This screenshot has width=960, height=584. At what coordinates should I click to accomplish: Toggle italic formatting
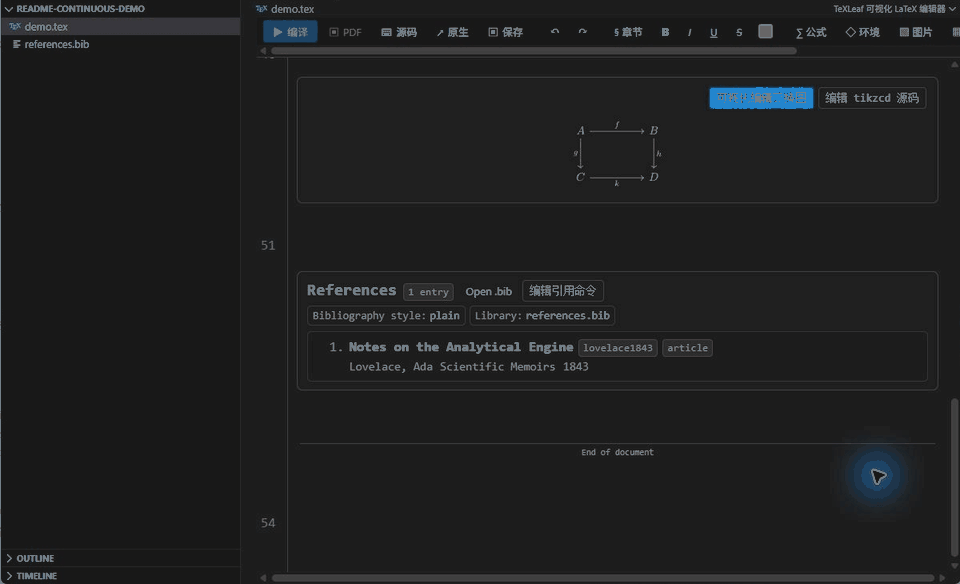tap(689, 32)
